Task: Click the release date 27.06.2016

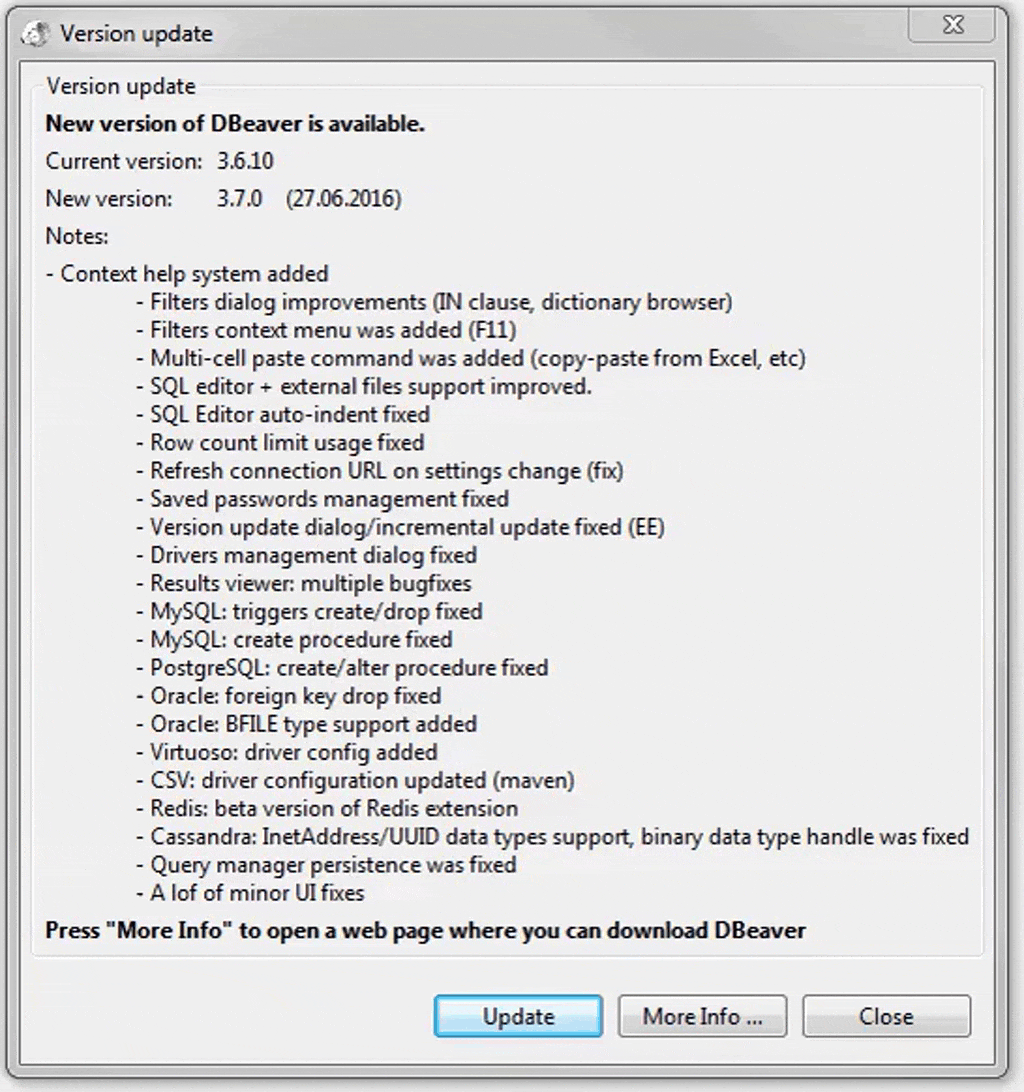Action: click(344, 199)
